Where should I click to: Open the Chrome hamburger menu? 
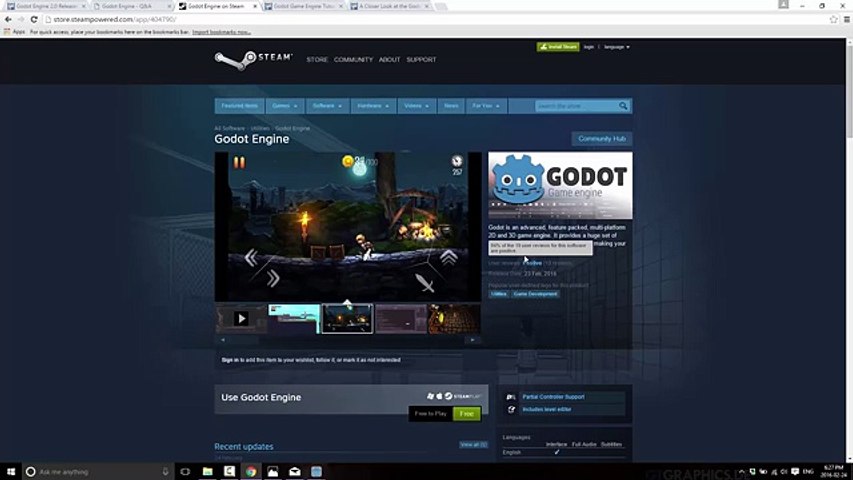coord(847,19)
